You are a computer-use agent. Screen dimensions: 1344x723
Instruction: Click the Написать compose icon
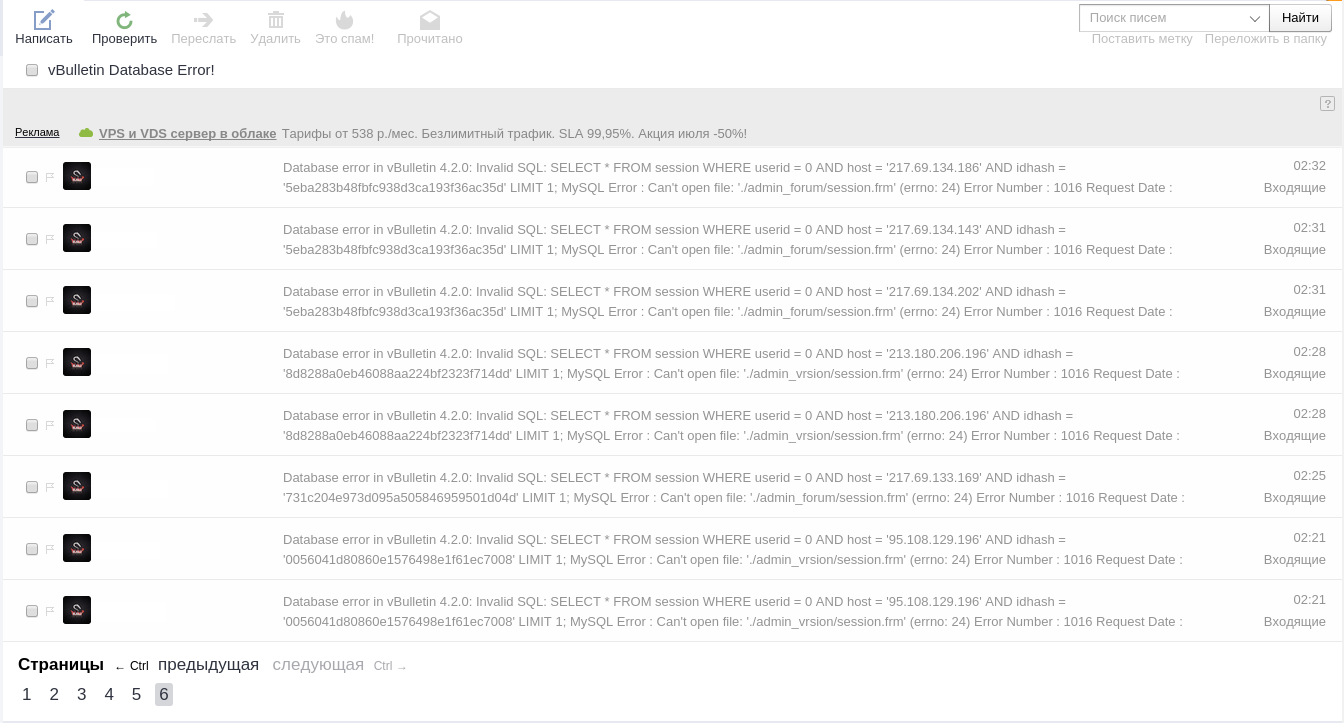[x=44, y=20]
